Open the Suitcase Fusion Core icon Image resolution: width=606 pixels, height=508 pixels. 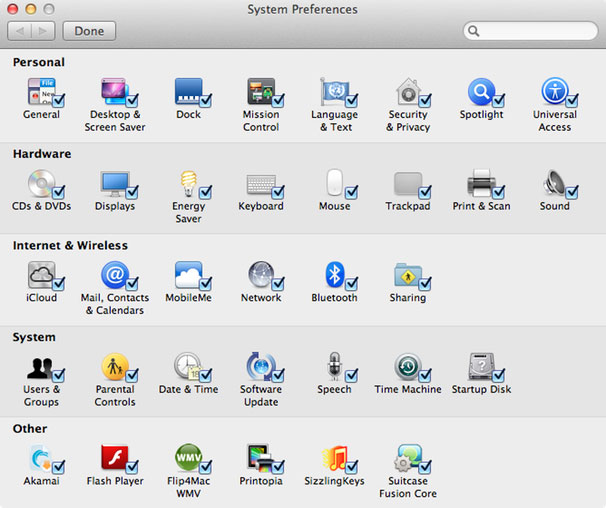(x=408, y=458)
